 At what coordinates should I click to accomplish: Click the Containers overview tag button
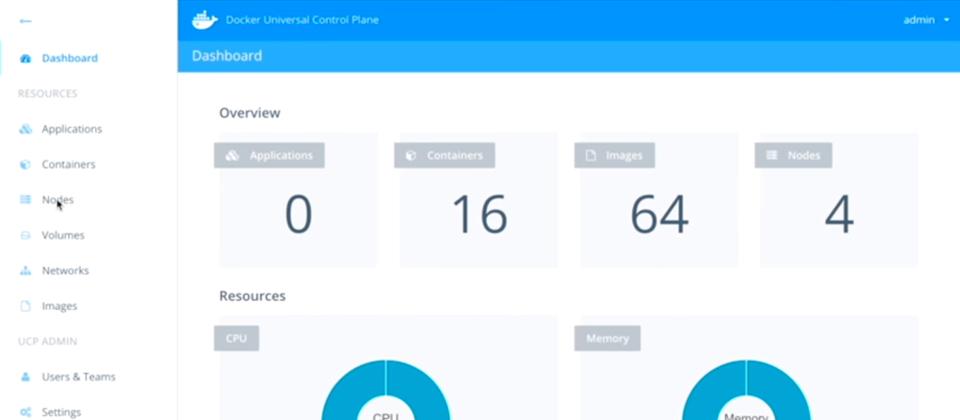click(444, 156)
